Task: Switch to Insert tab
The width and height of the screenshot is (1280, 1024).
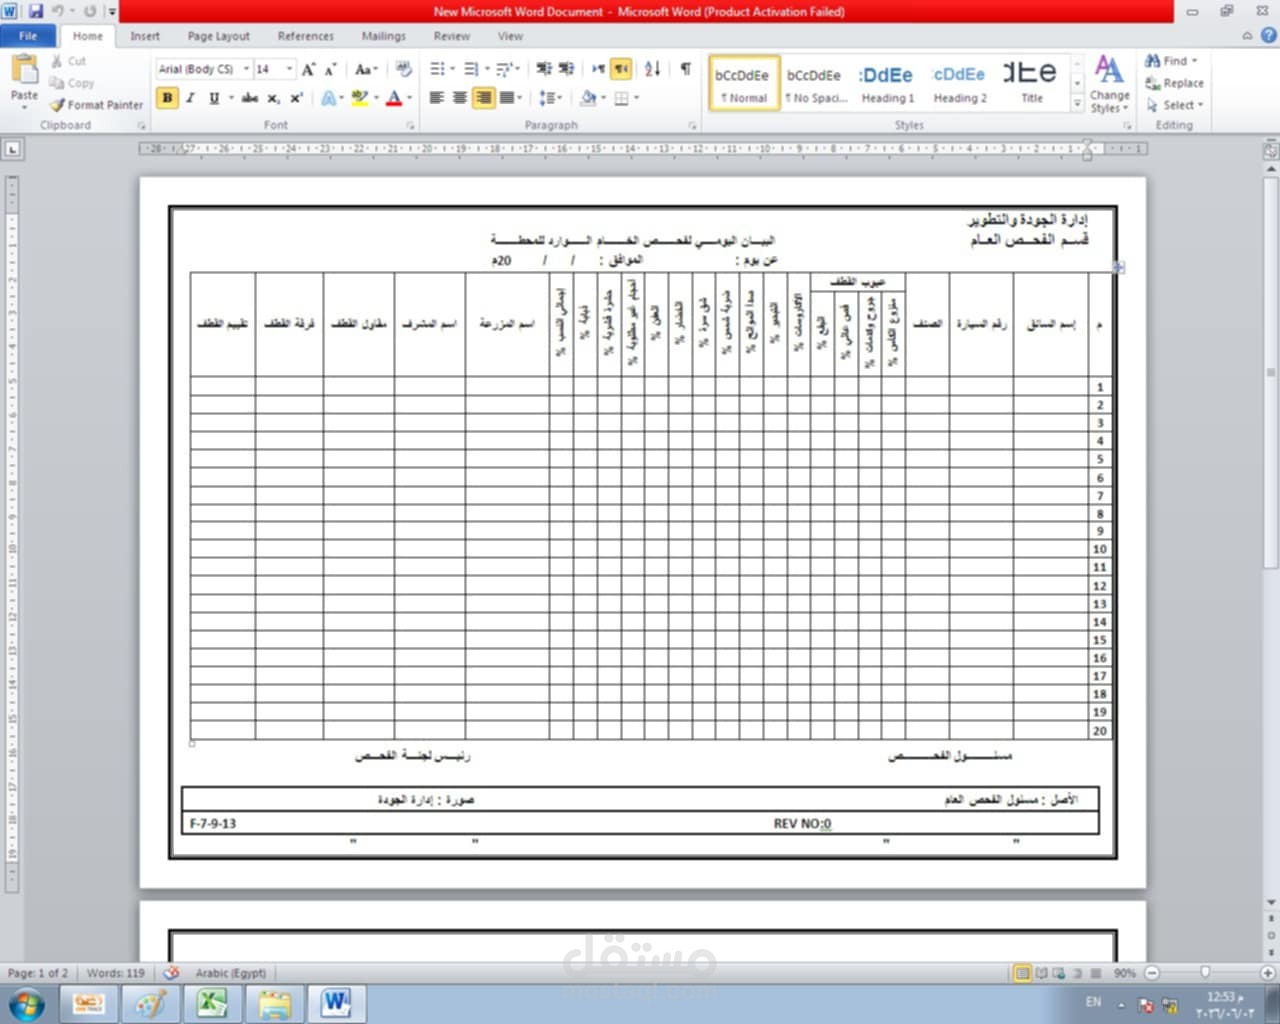Action: point(145,36)
